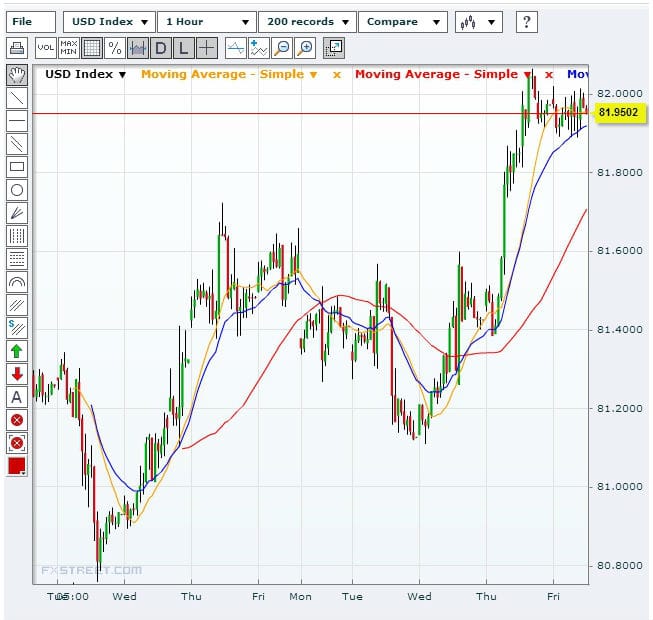The image size is (653, 620).
Task: Open the candlestick chart type dropdown
Action: pos(479,22)
